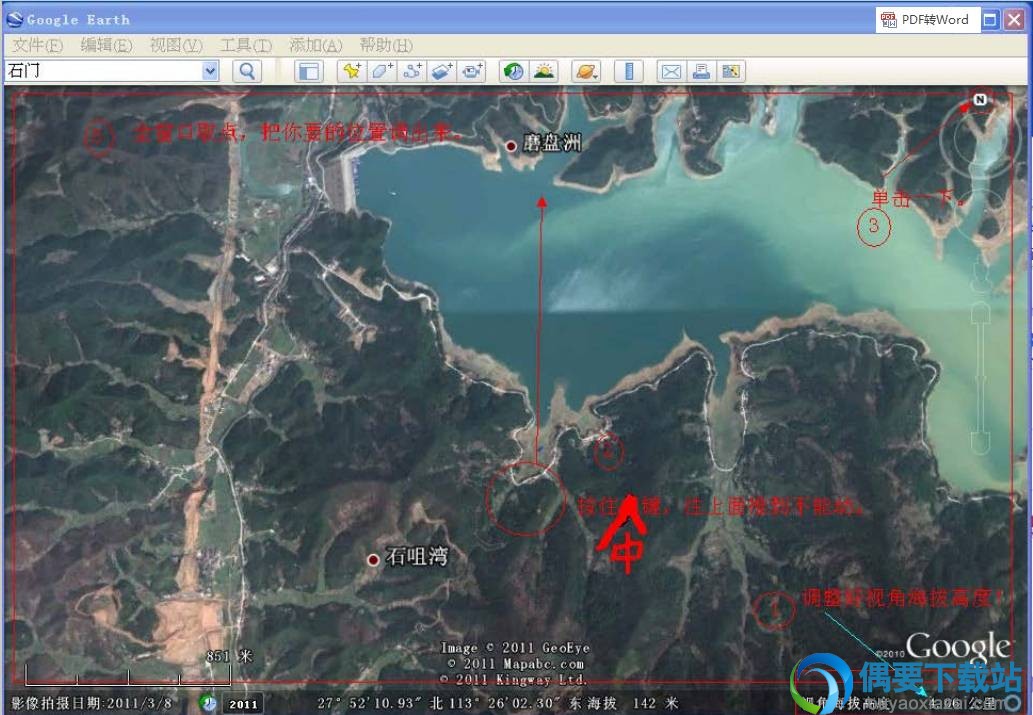1033x715 pixels.
Task: Click the record a tour icon
Action: pos(472,71)
